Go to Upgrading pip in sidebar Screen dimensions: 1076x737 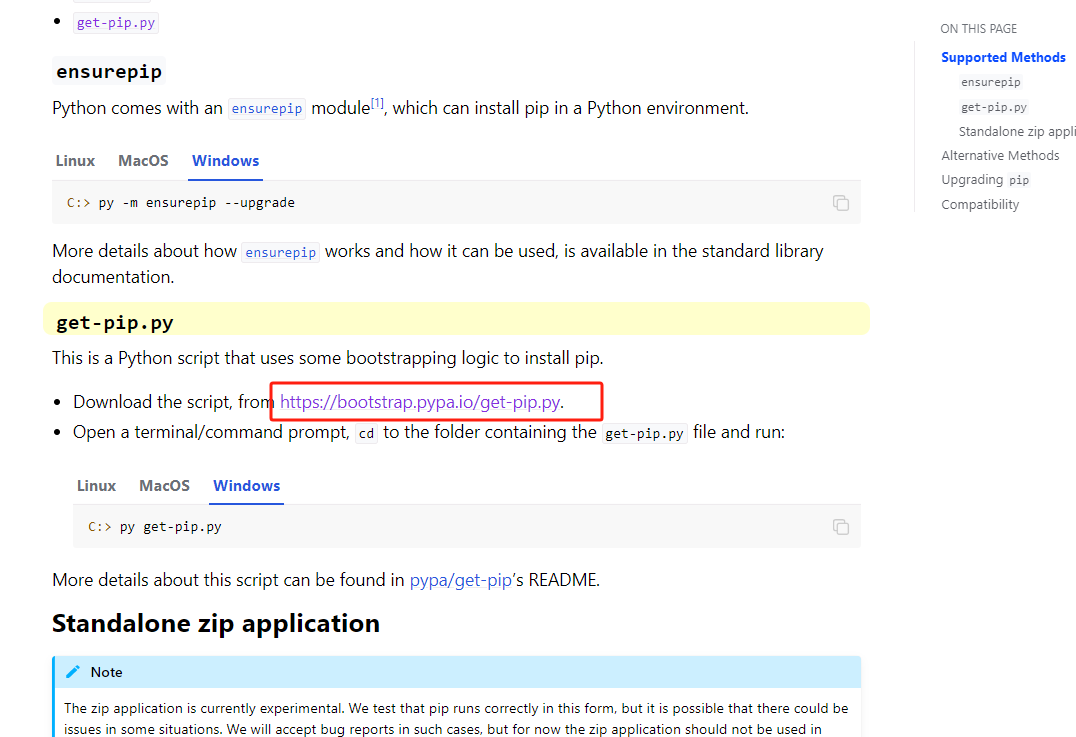point(985,180)
